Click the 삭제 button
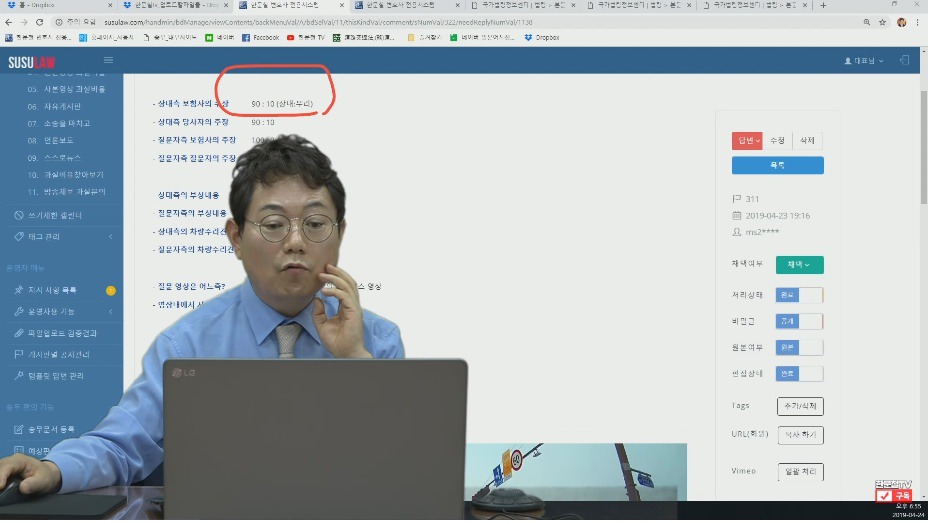Screen dimensions: 928x523 click(807, 141)
